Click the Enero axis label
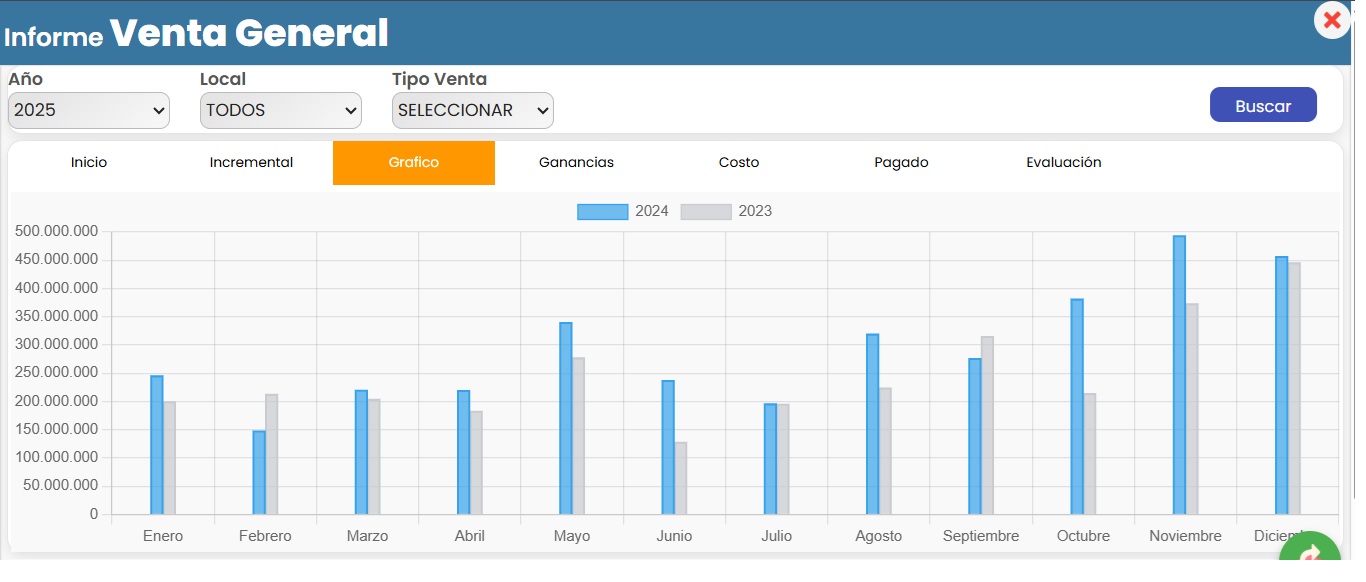This screenshot has height=582, width=1366. (x=163, y=536)
